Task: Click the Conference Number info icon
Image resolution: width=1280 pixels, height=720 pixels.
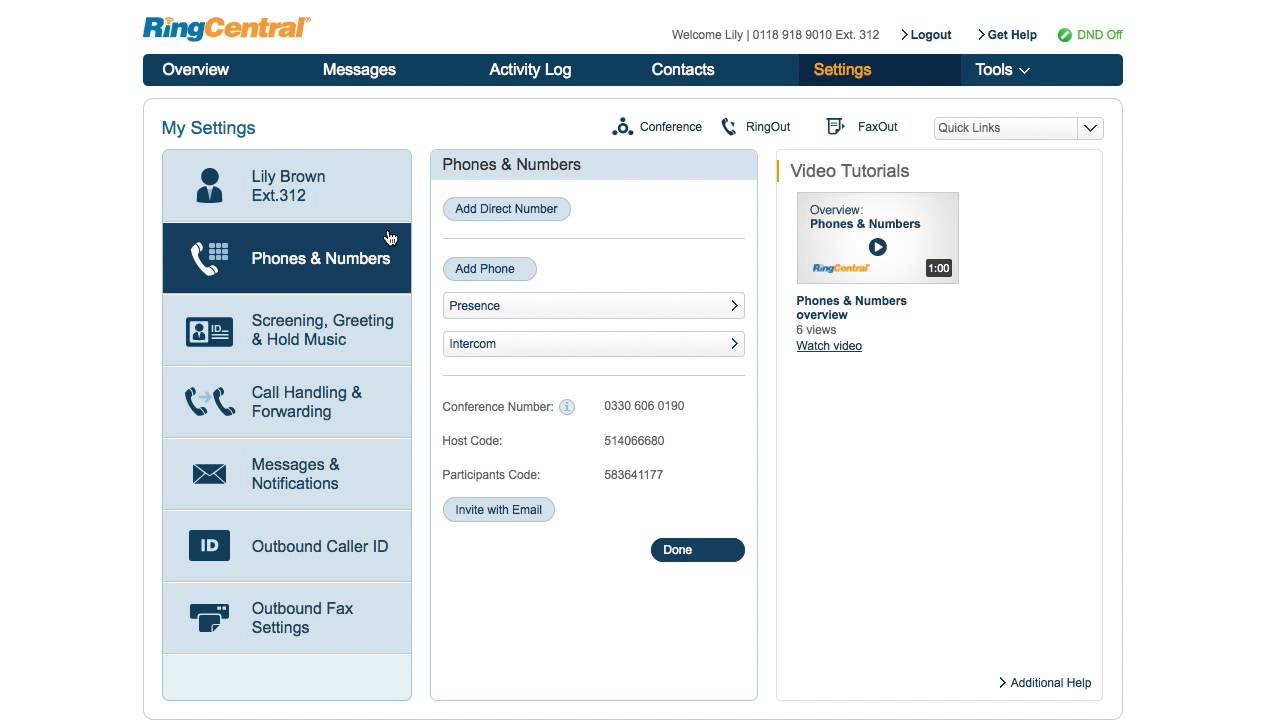Action: pos(567,407)
